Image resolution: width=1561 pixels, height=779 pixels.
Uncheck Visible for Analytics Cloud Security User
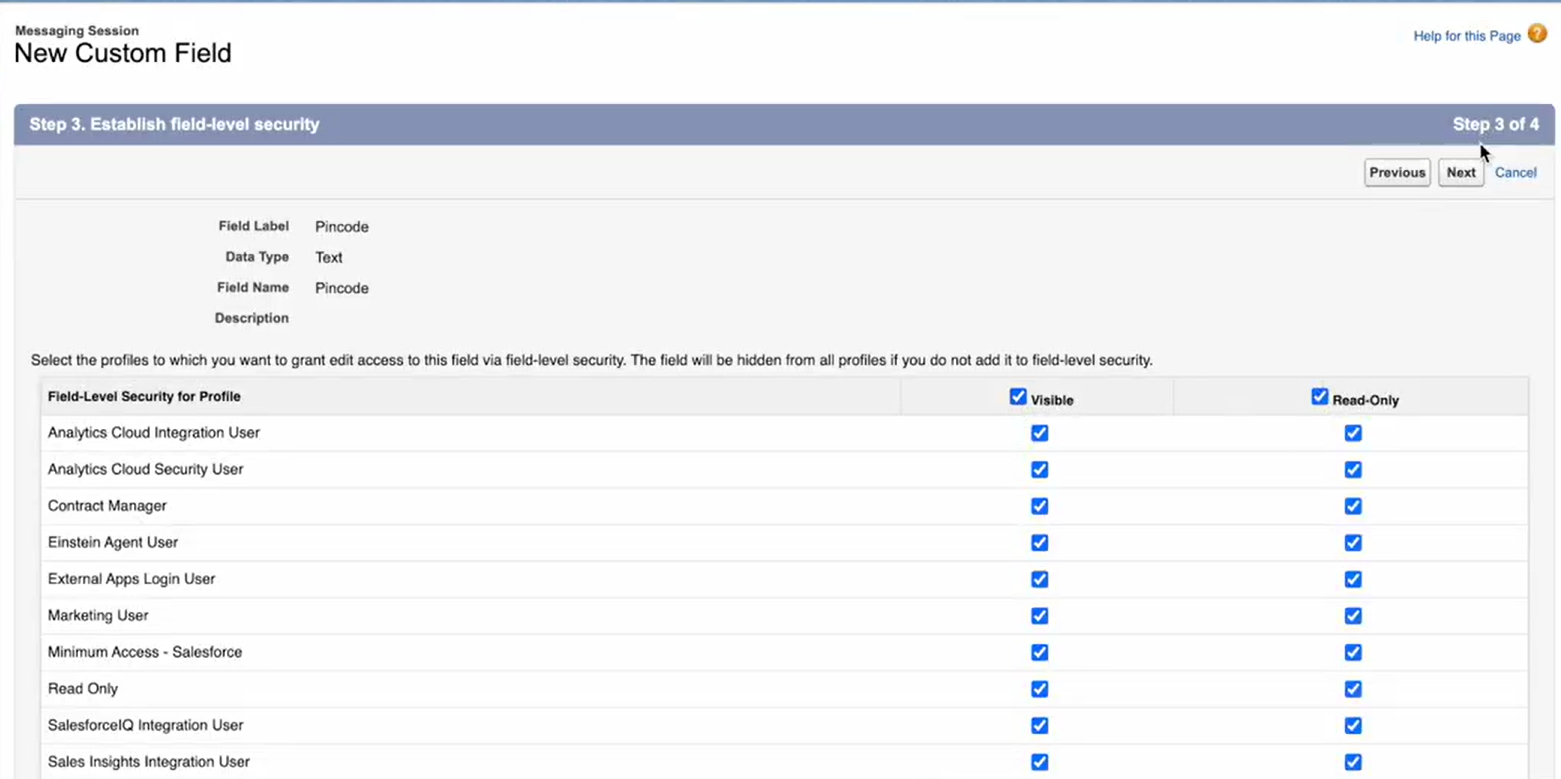coord(1039,470)
